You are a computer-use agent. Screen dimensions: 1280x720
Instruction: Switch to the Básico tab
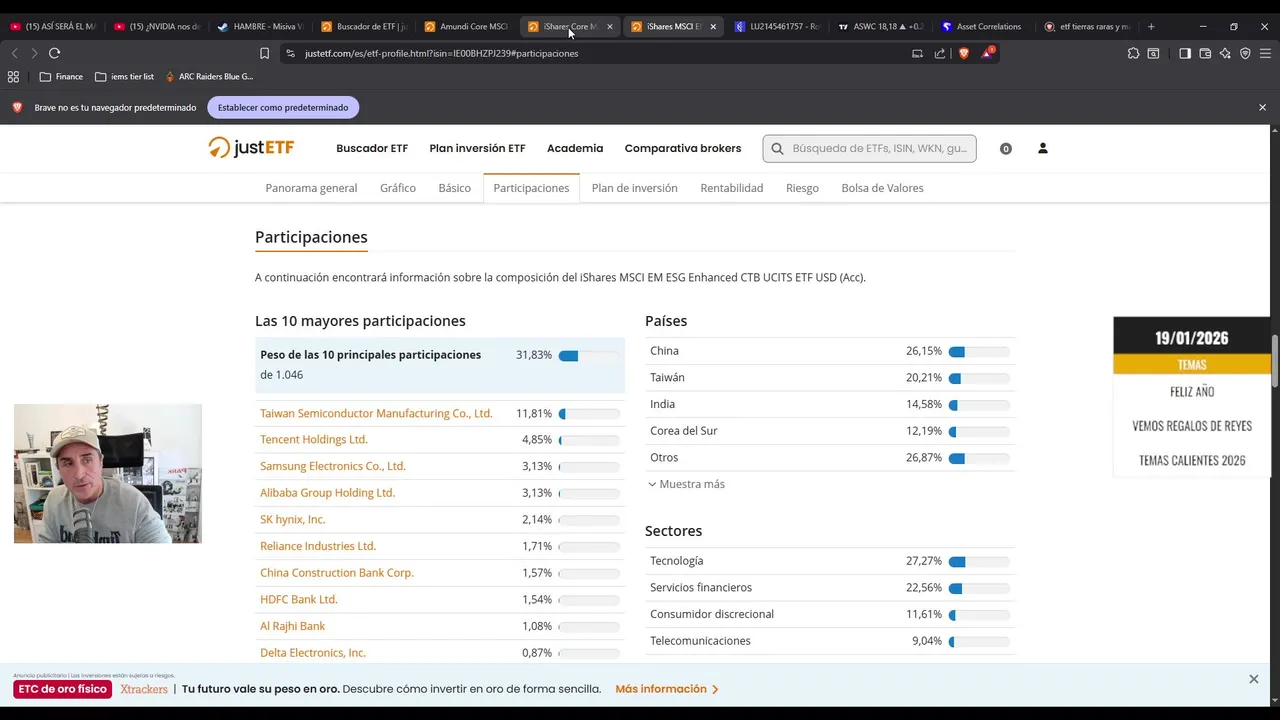[x=454, y=188]
